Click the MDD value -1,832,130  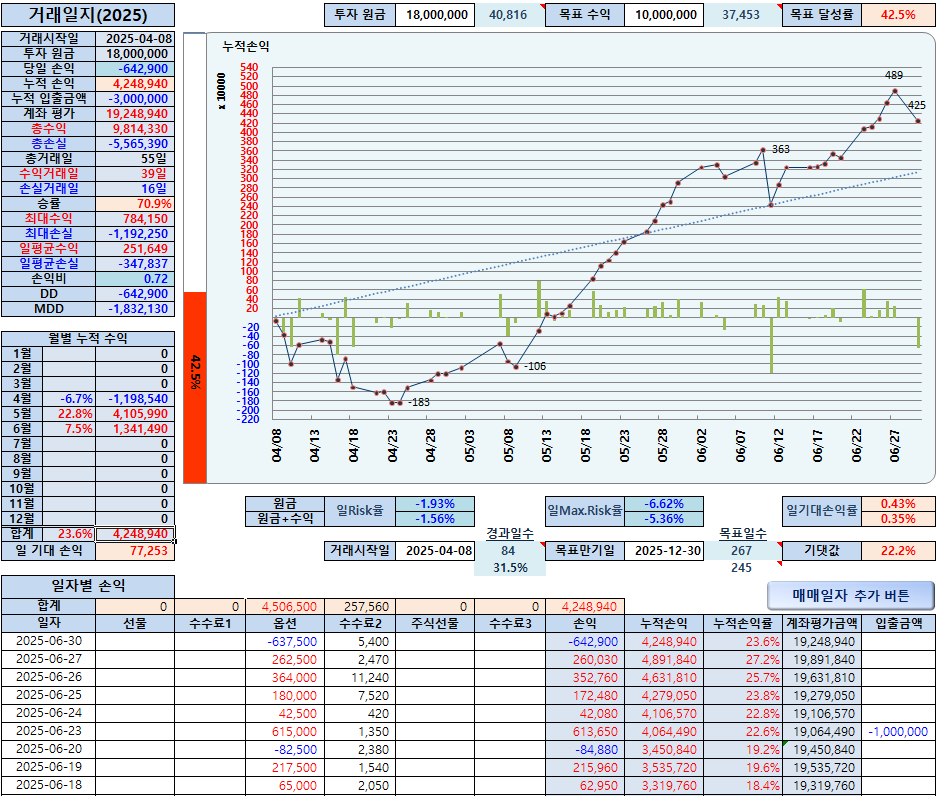pos(135,309)
